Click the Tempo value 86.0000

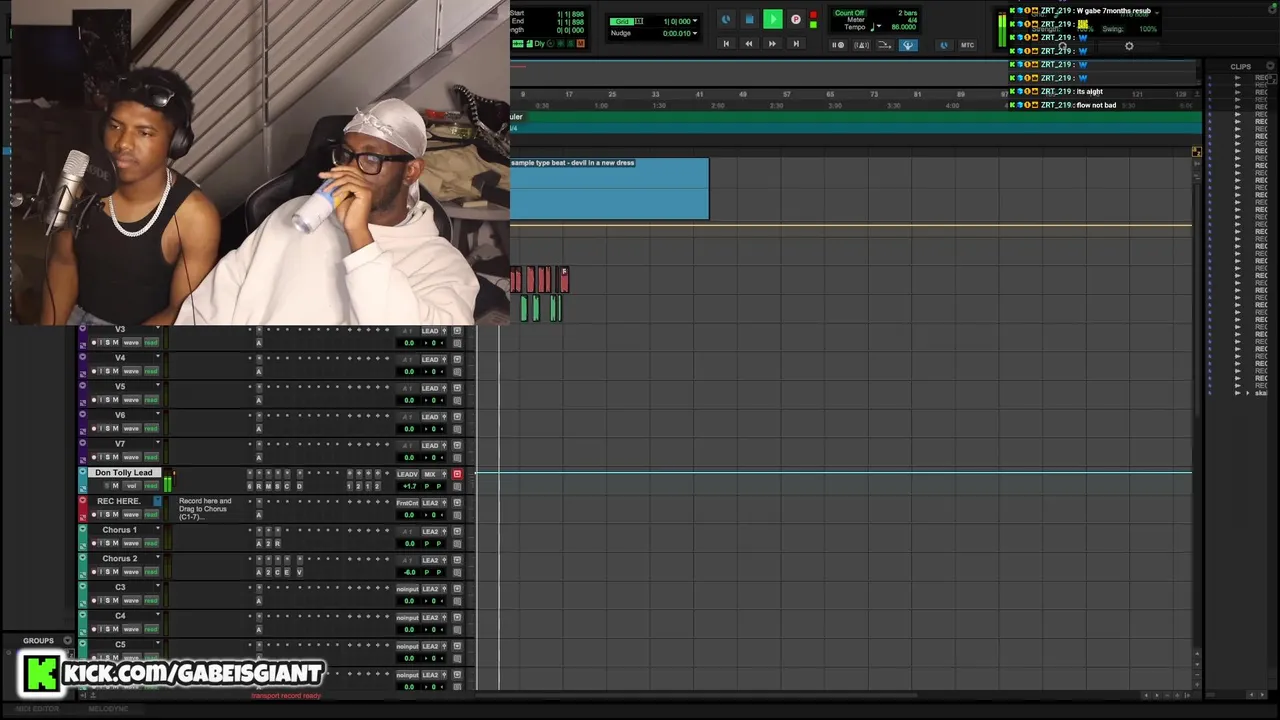point(903,27)
